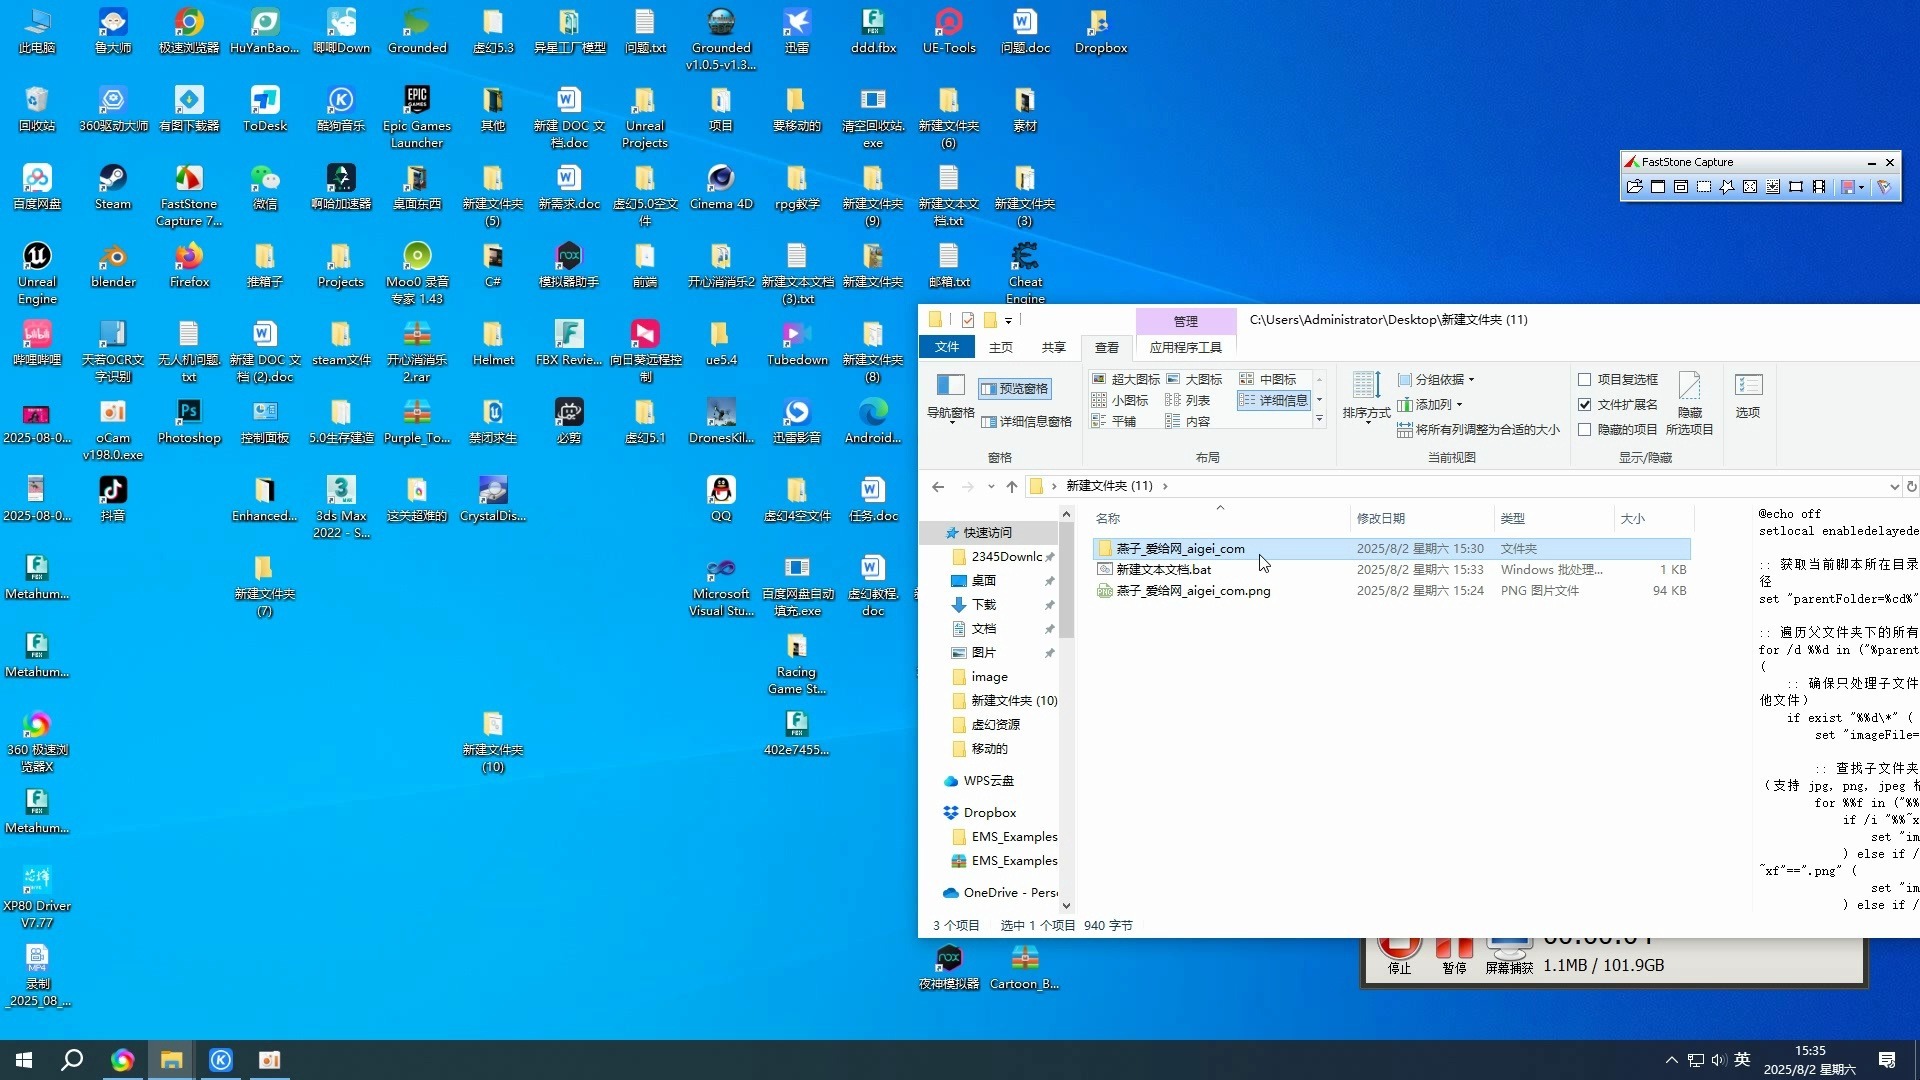Enable the 隐藏的项目 checkbox
The image size is (1920, 1080).
point(1585,430)
